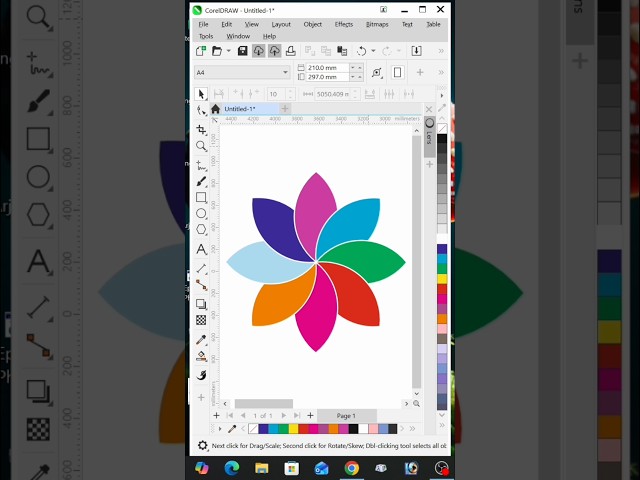The height and width of the screenshot is (480, 640).
Task: Select the Smart Fill tool
Action: coord(201,375)
